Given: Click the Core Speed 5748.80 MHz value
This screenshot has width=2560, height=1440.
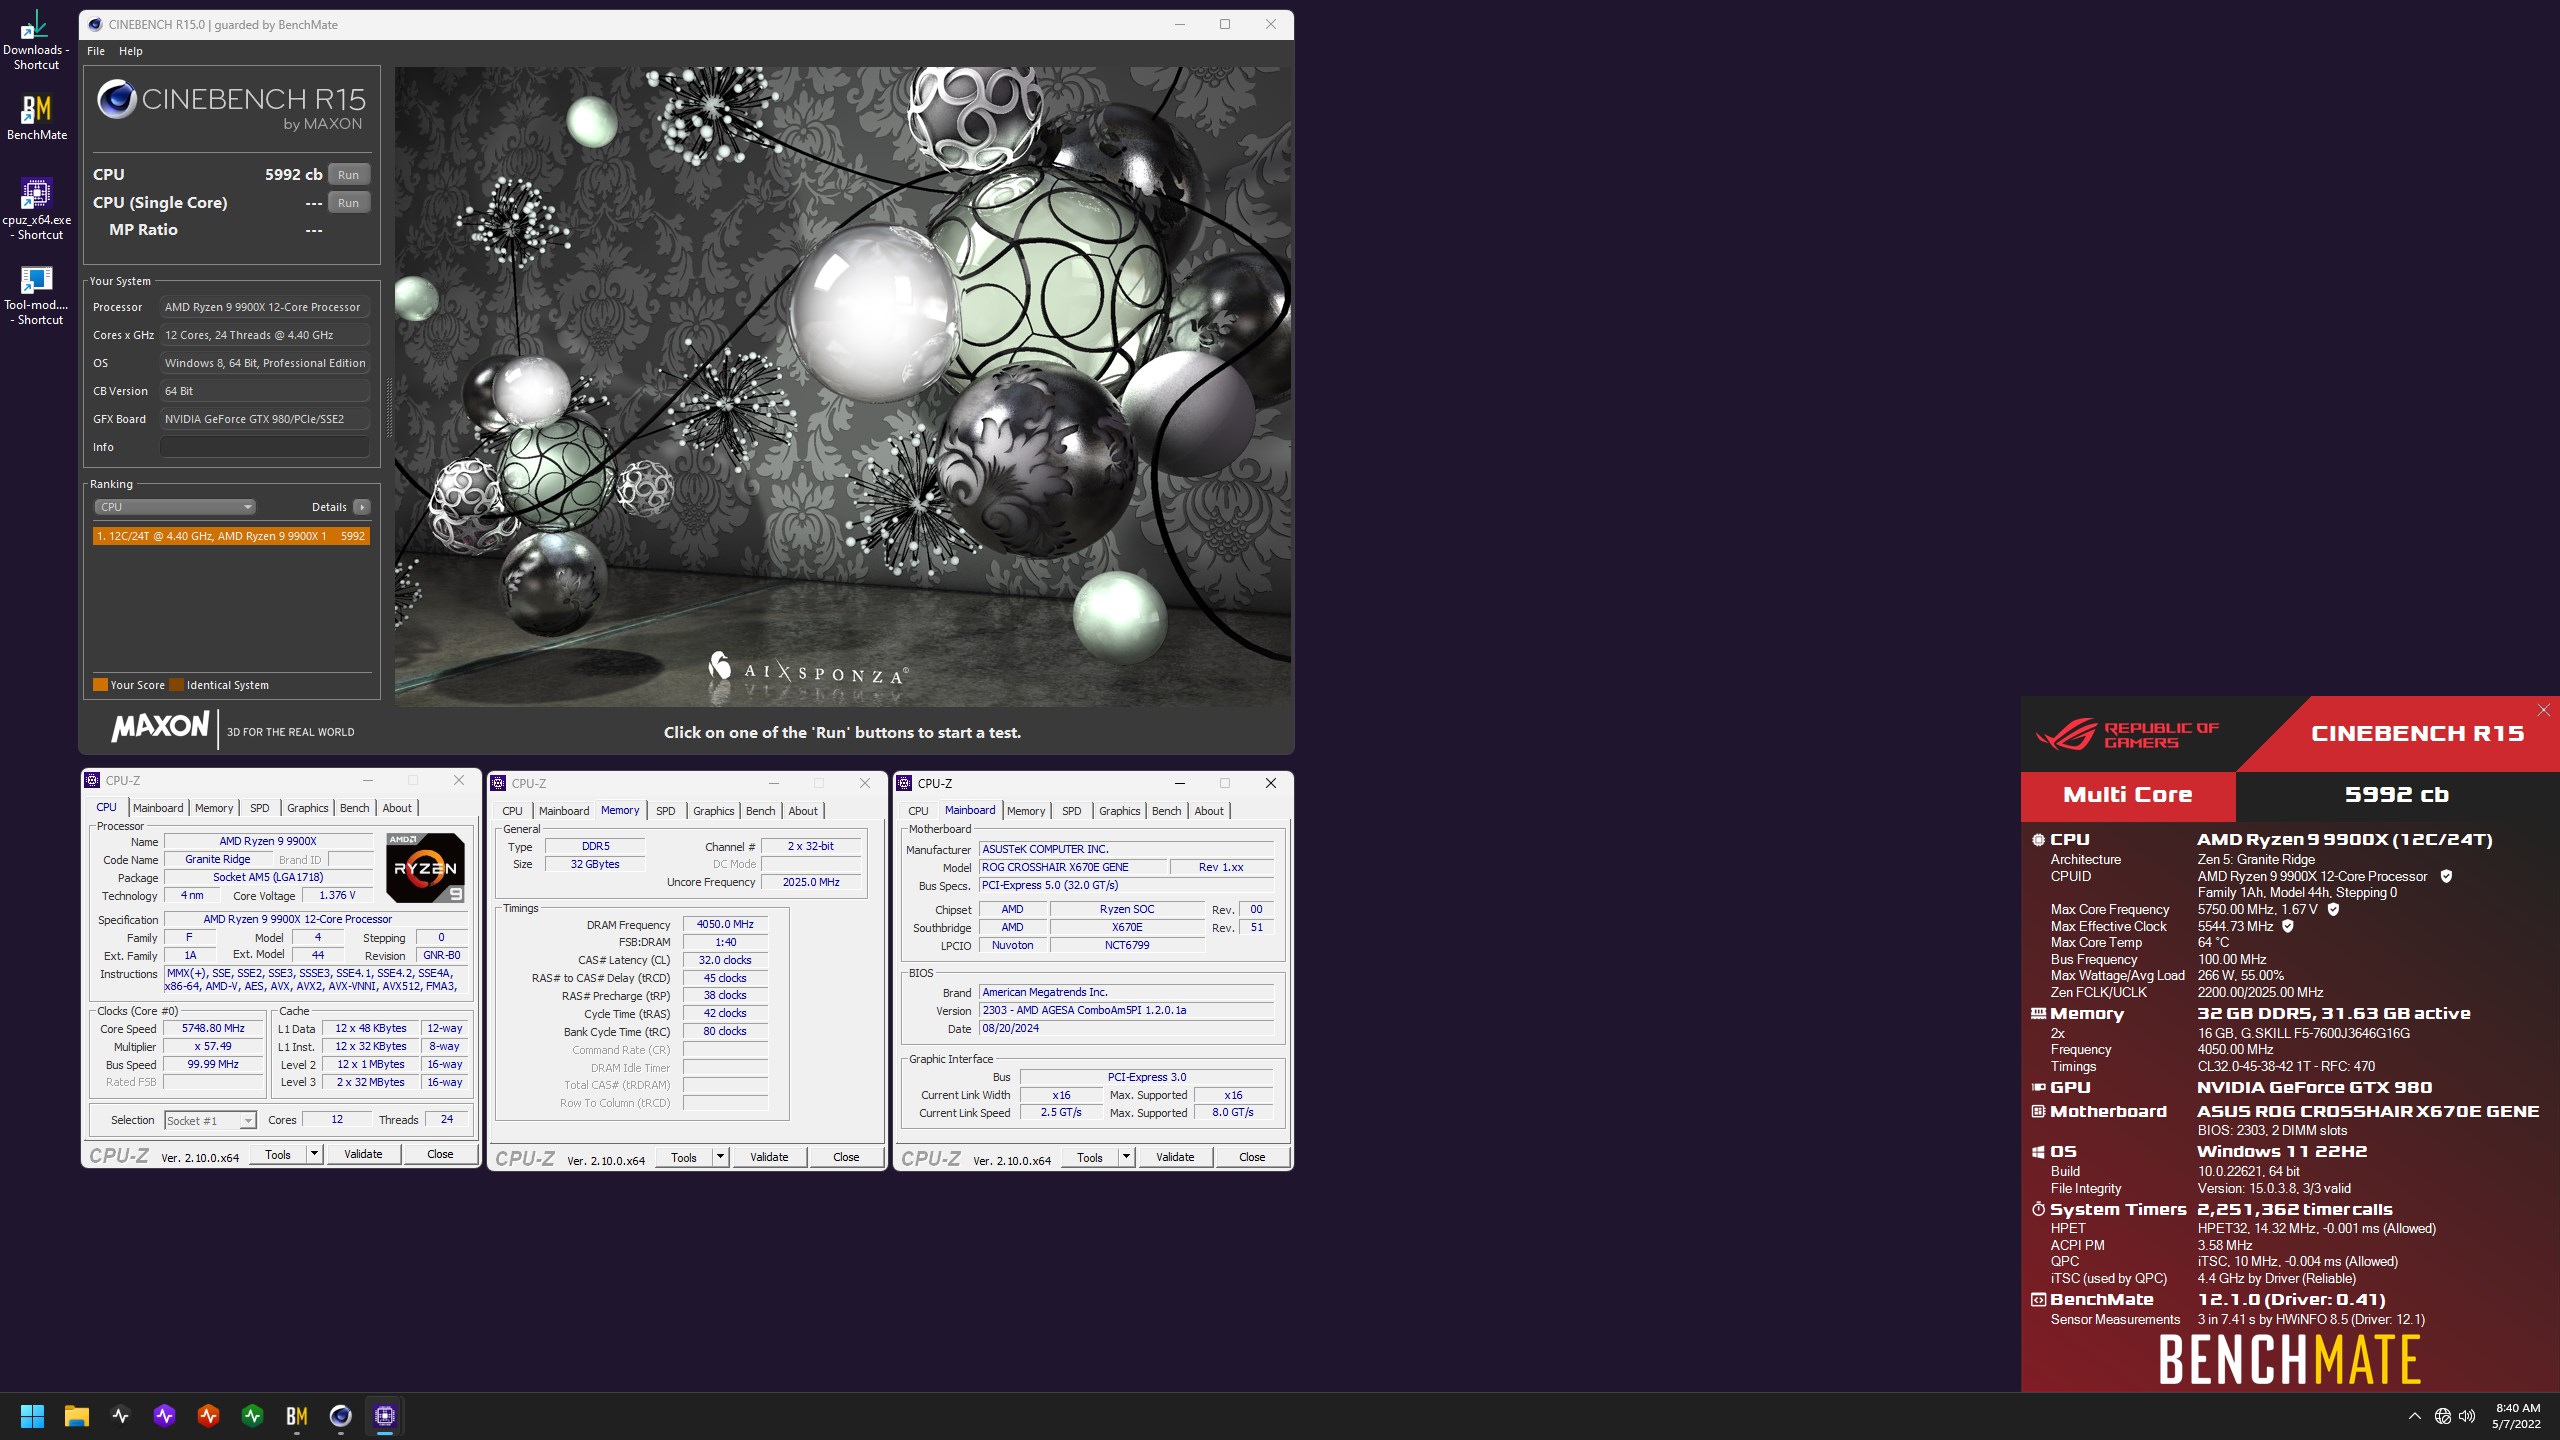Looking at the screenshot, I should point(213,1028).
